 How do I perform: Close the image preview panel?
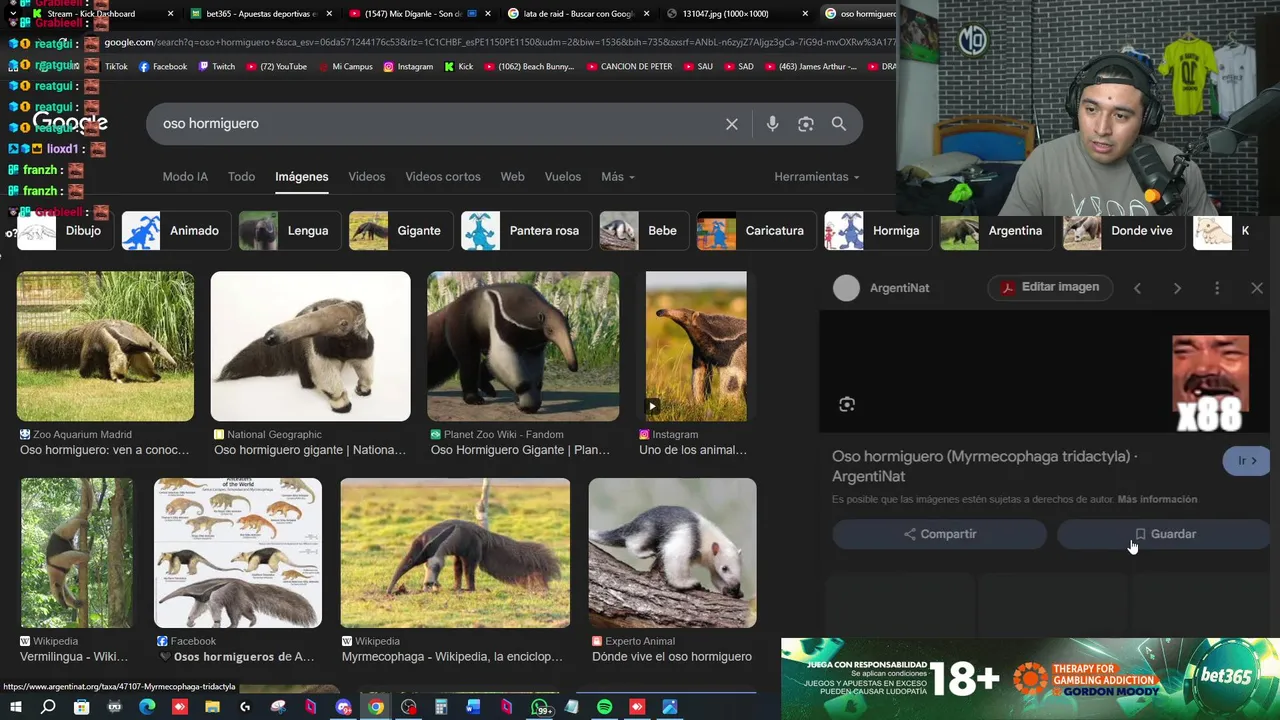pos(1257,288)
